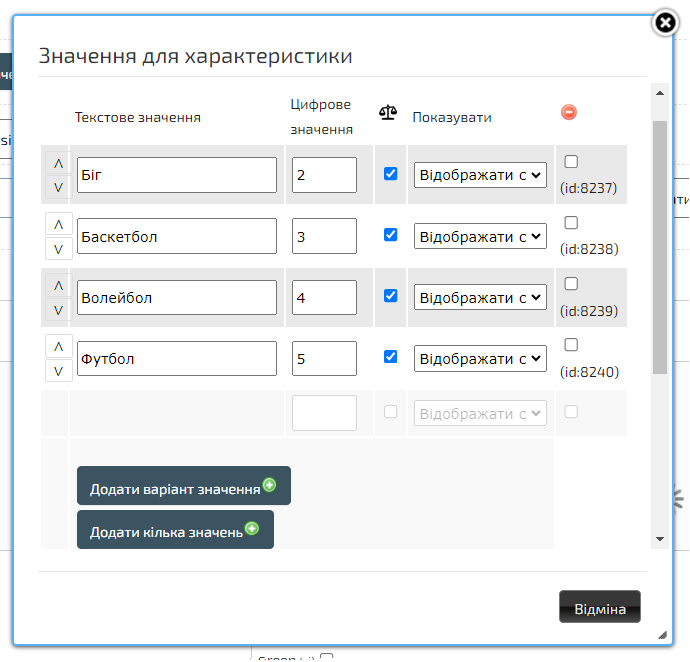Move the Волейбол row down with arrow
The image size is (690, 662).
[58, 310]
